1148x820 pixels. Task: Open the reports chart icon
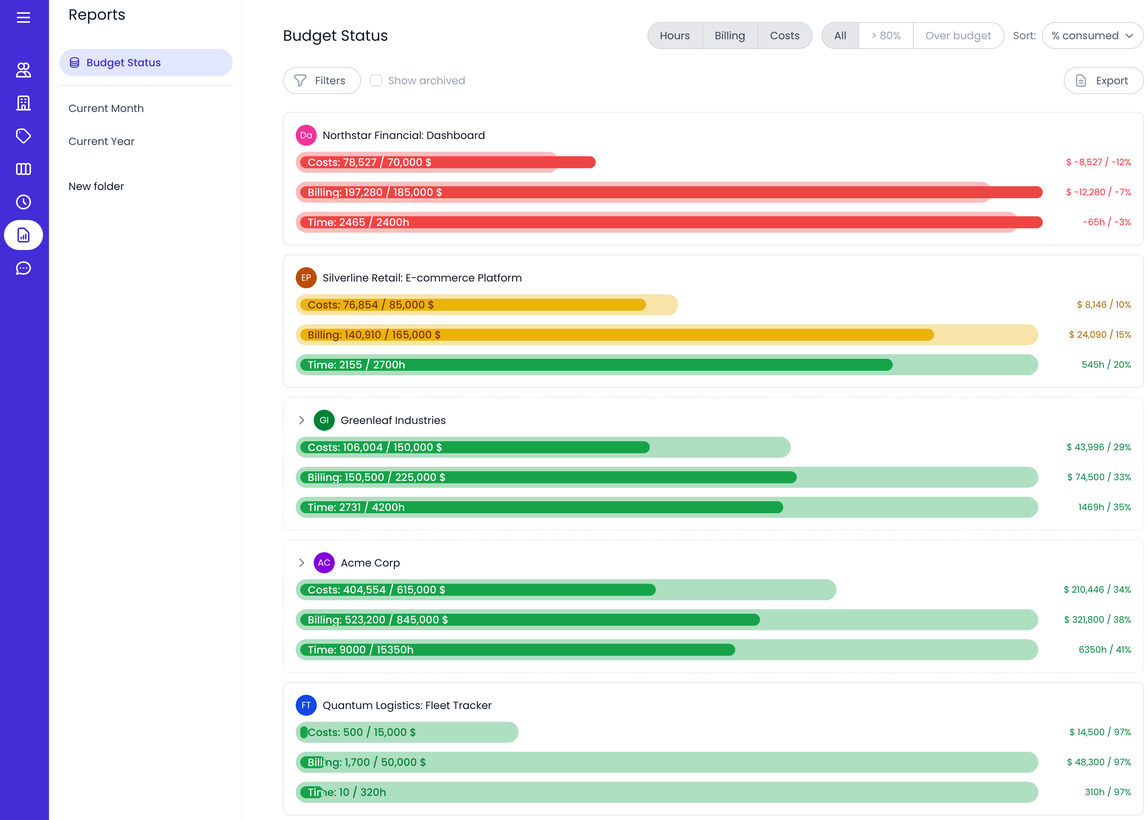[x=23, y=235]
